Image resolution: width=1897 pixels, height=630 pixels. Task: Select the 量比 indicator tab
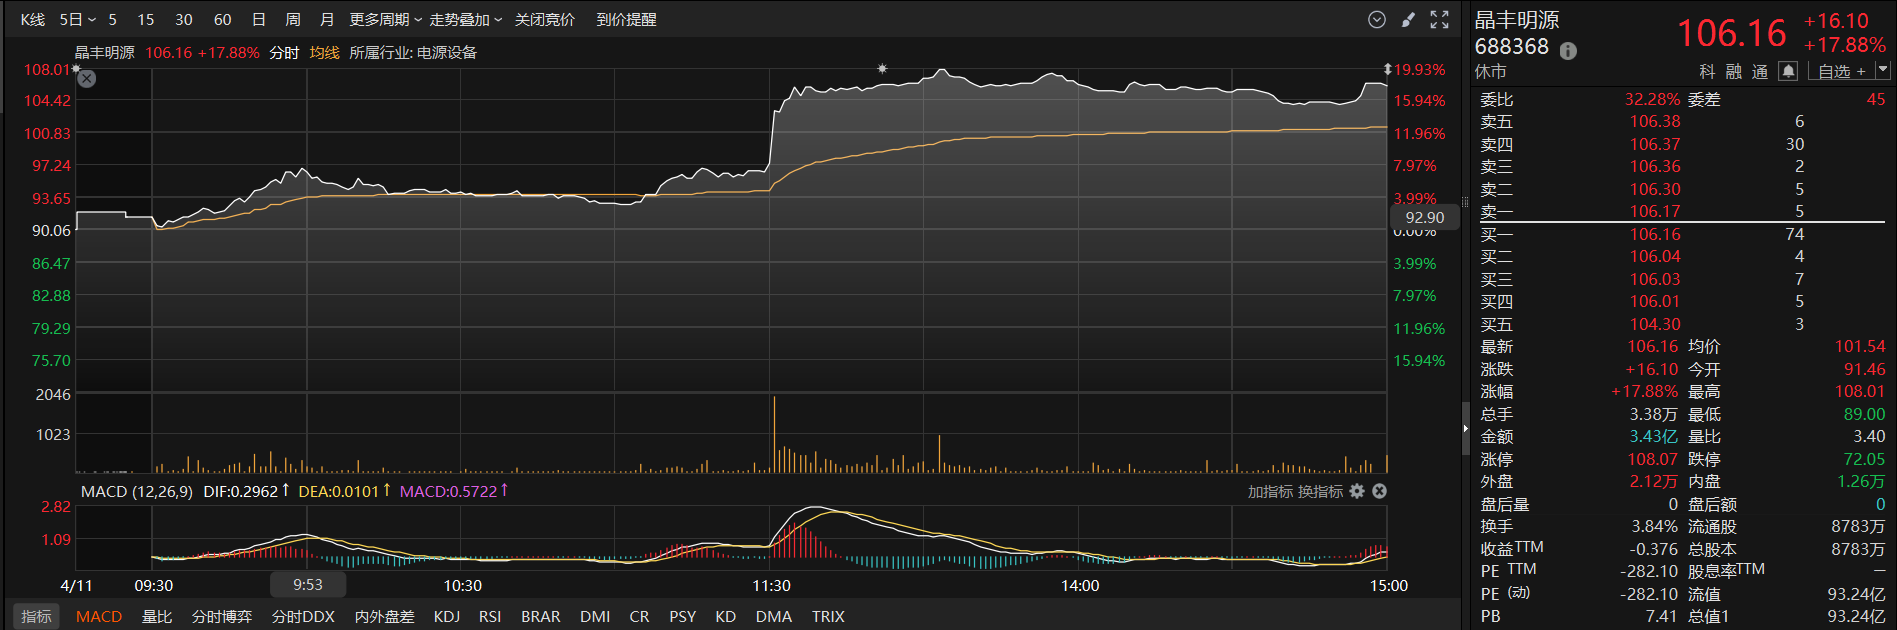[157, 617]
